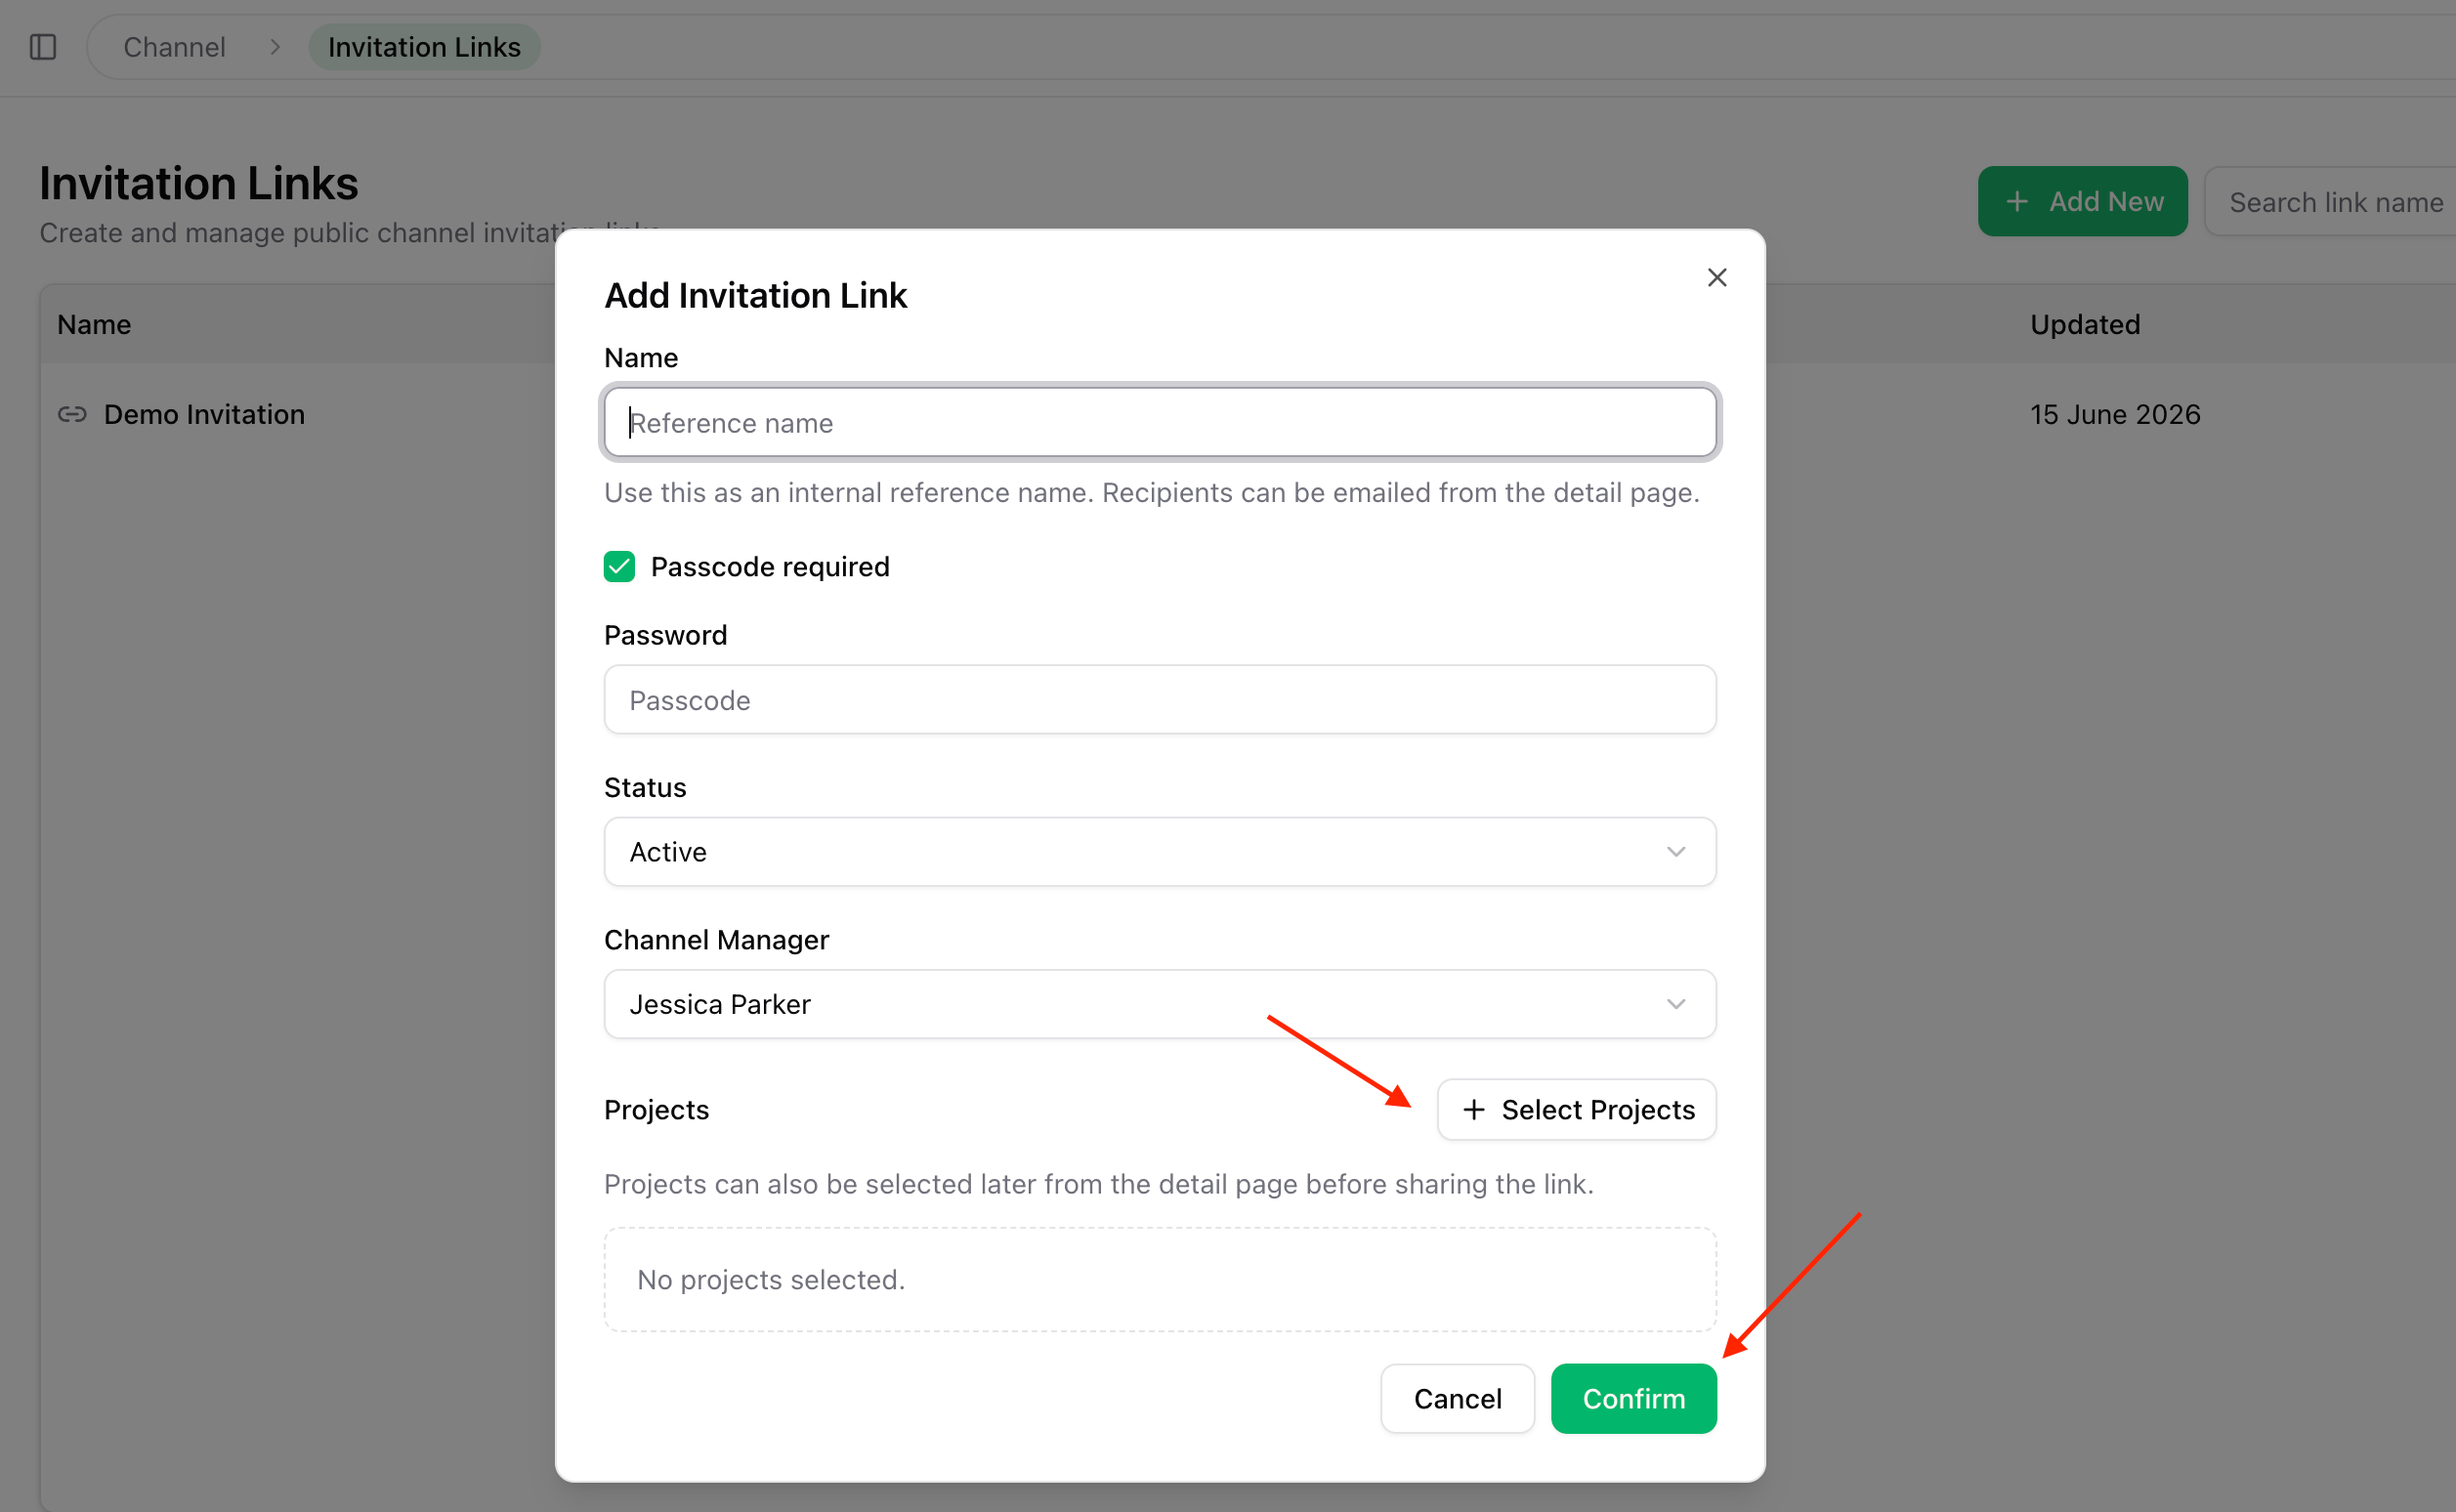Toggle the sidebar panel icon
Viewport: 2456px width, 1512px height.
(43, 47)
